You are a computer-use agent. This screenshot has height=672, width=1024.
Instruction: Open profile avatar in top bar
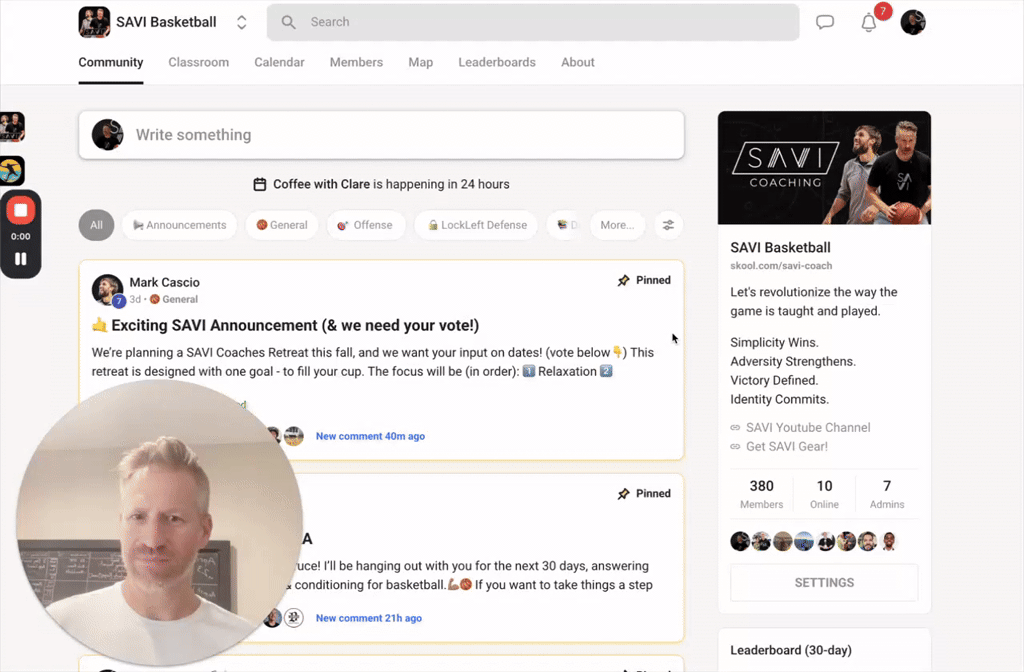coord(913,22)
